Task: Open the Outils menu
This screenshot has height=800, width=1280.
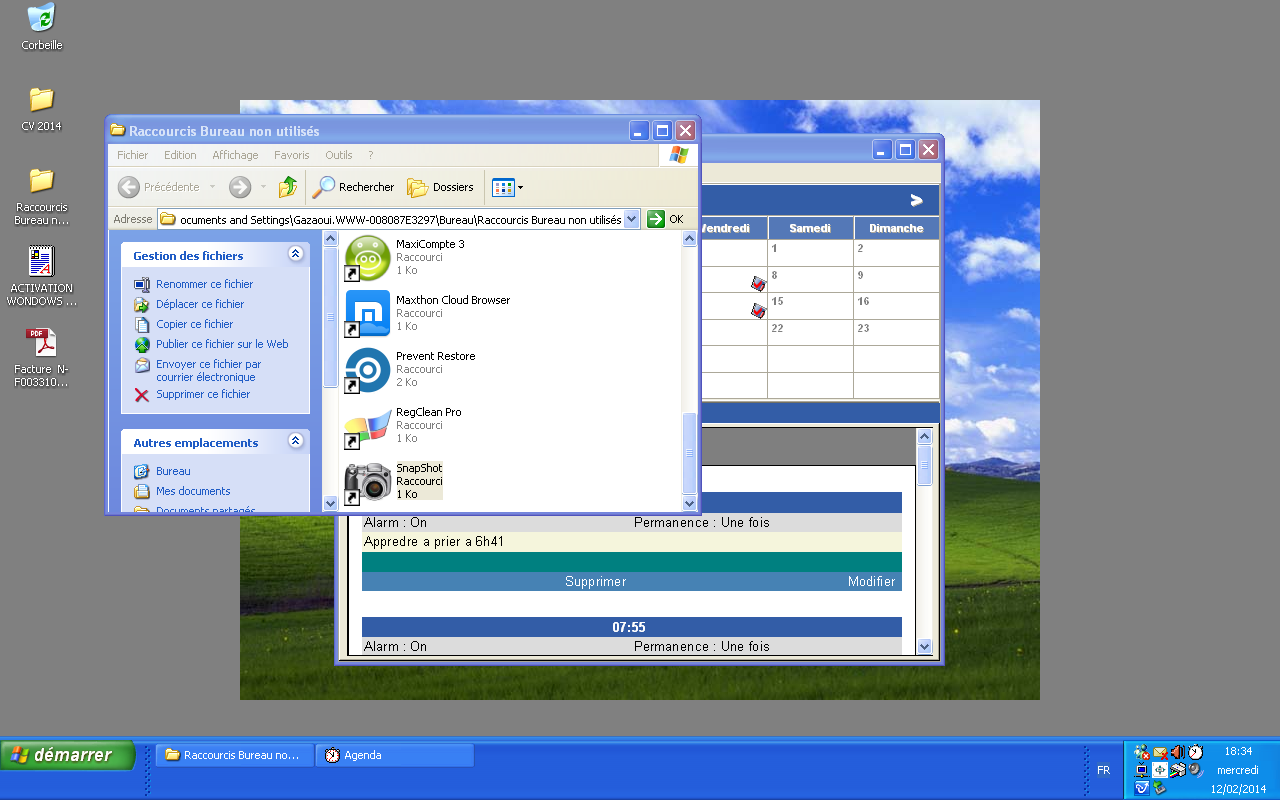Action: click(x=339, y=155)
